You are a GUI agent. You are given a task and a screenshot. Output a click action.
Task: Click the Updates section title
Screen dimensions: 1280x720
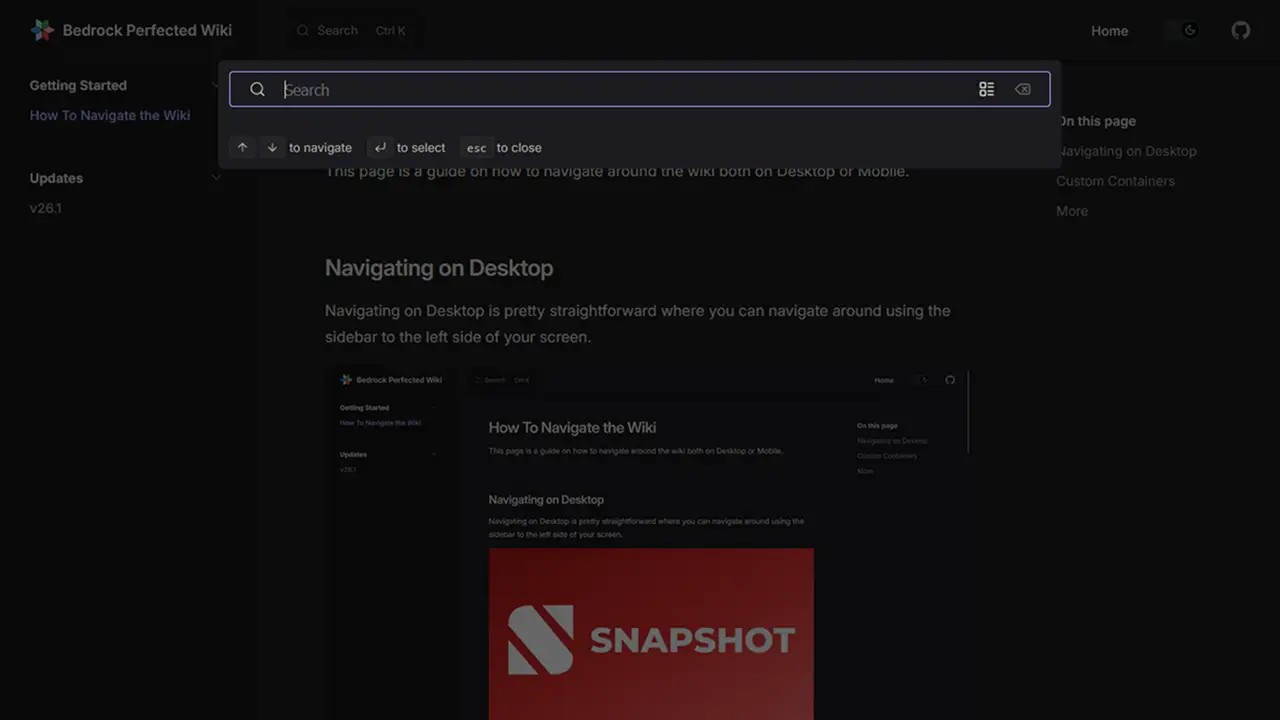click(x=56, y=178)
